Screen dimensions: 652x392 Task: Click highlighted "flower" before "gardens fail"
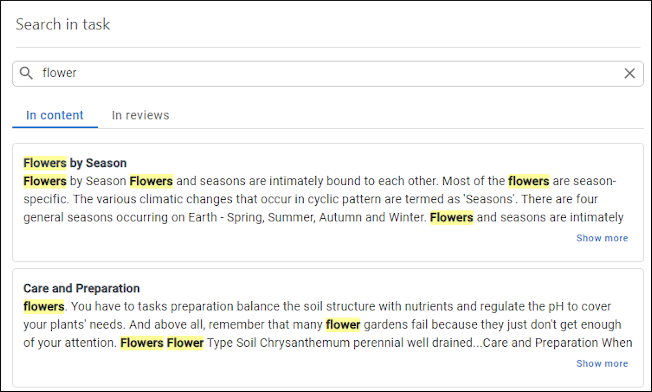(x=343, y=325)
